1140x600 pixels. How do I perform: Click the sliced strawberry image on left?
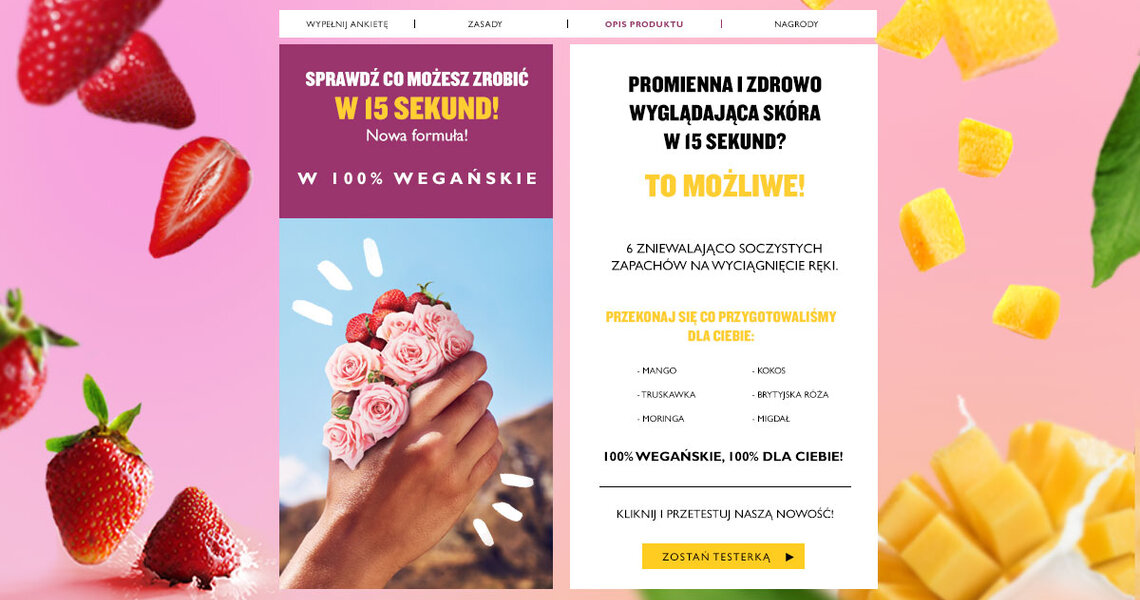(x=199, y=196)
